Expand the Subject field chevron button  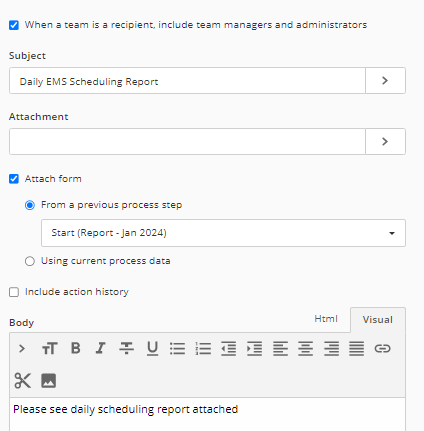[385, 81]
